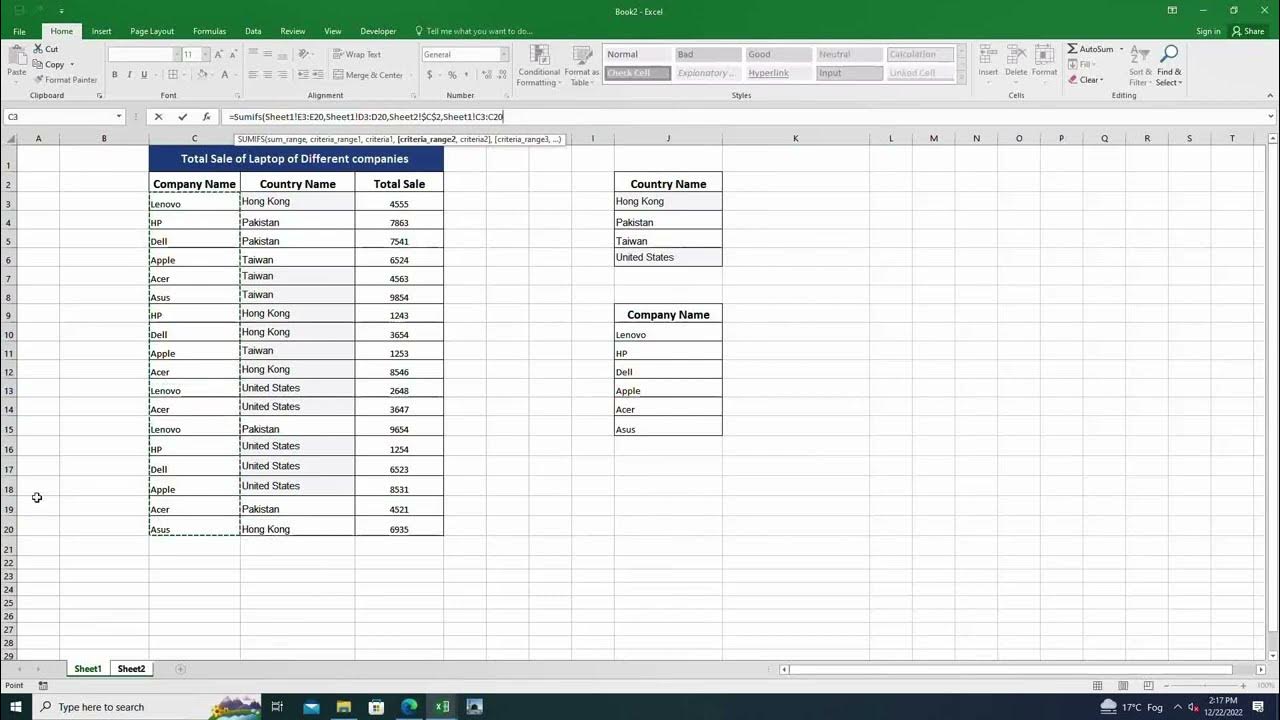Open the Font Color A

click(x=224, y=75)
